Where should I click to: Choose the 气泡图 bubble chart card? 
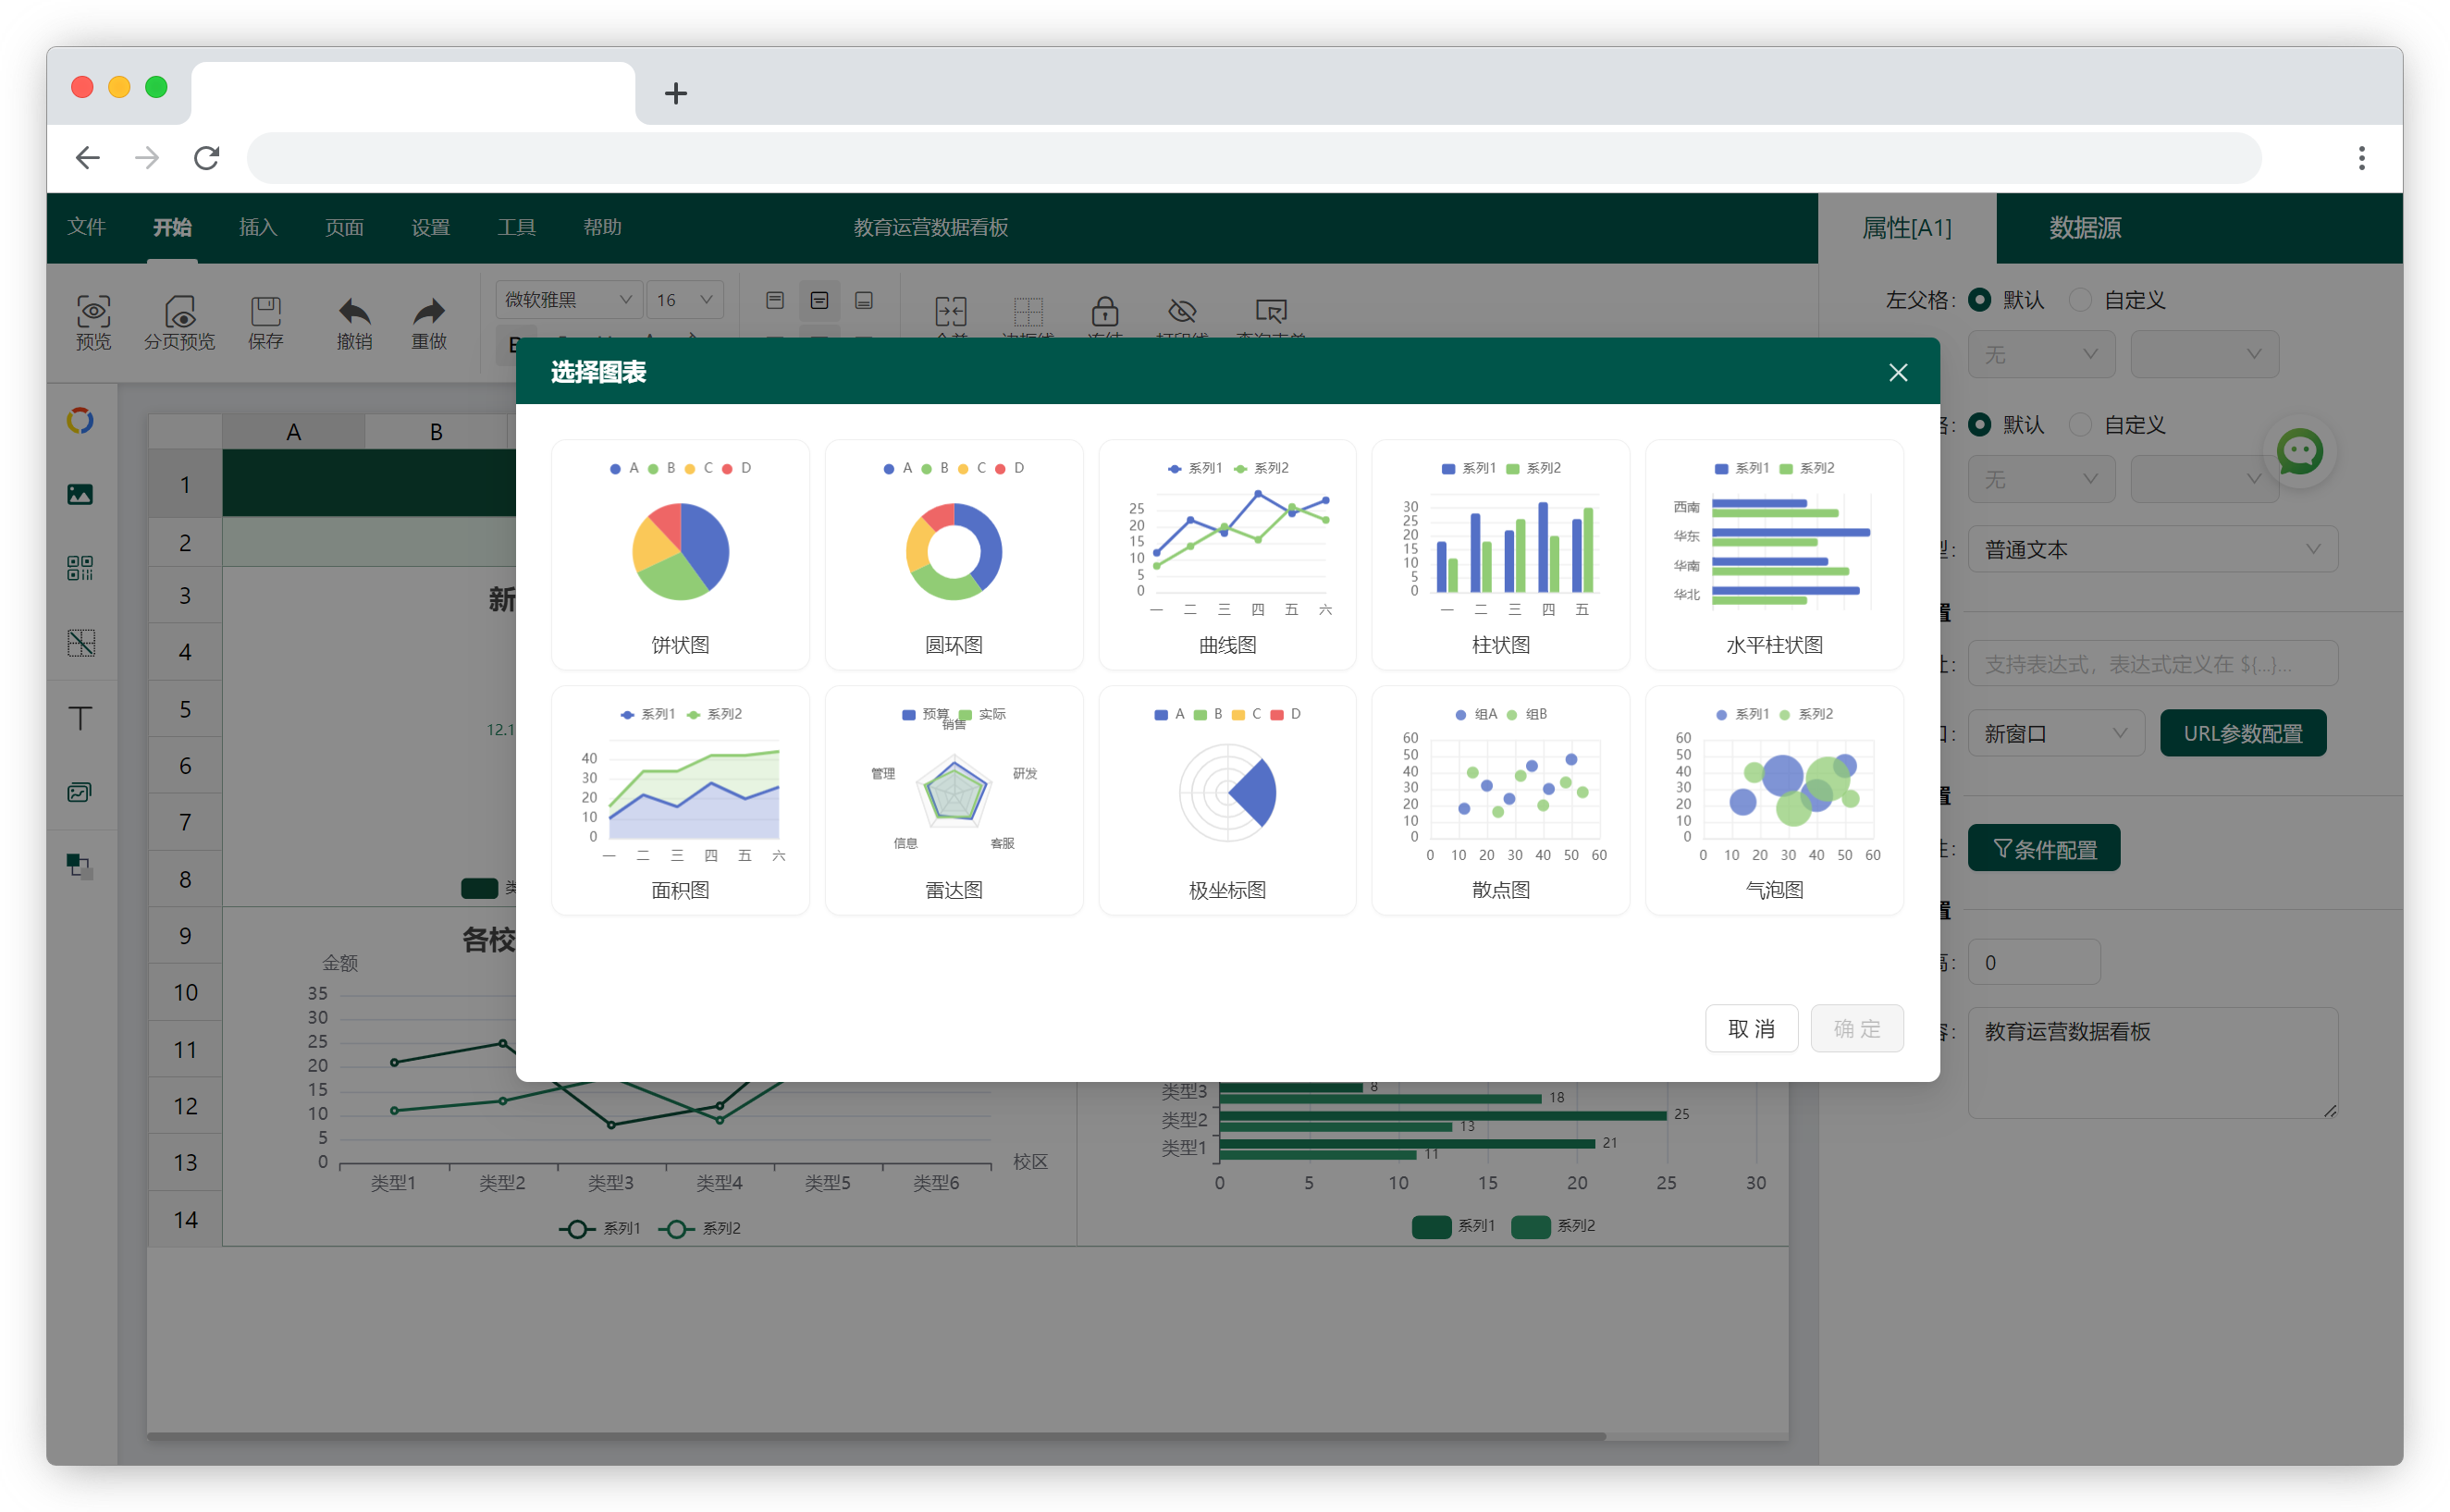1774,800
